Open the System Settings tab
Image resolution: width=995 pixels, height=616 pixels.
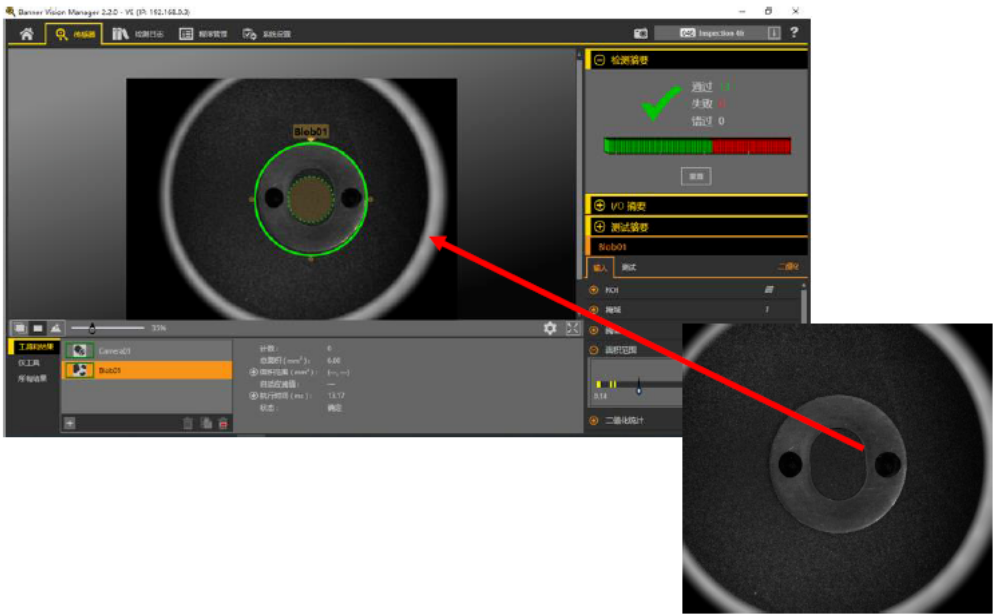click(267, 34)
